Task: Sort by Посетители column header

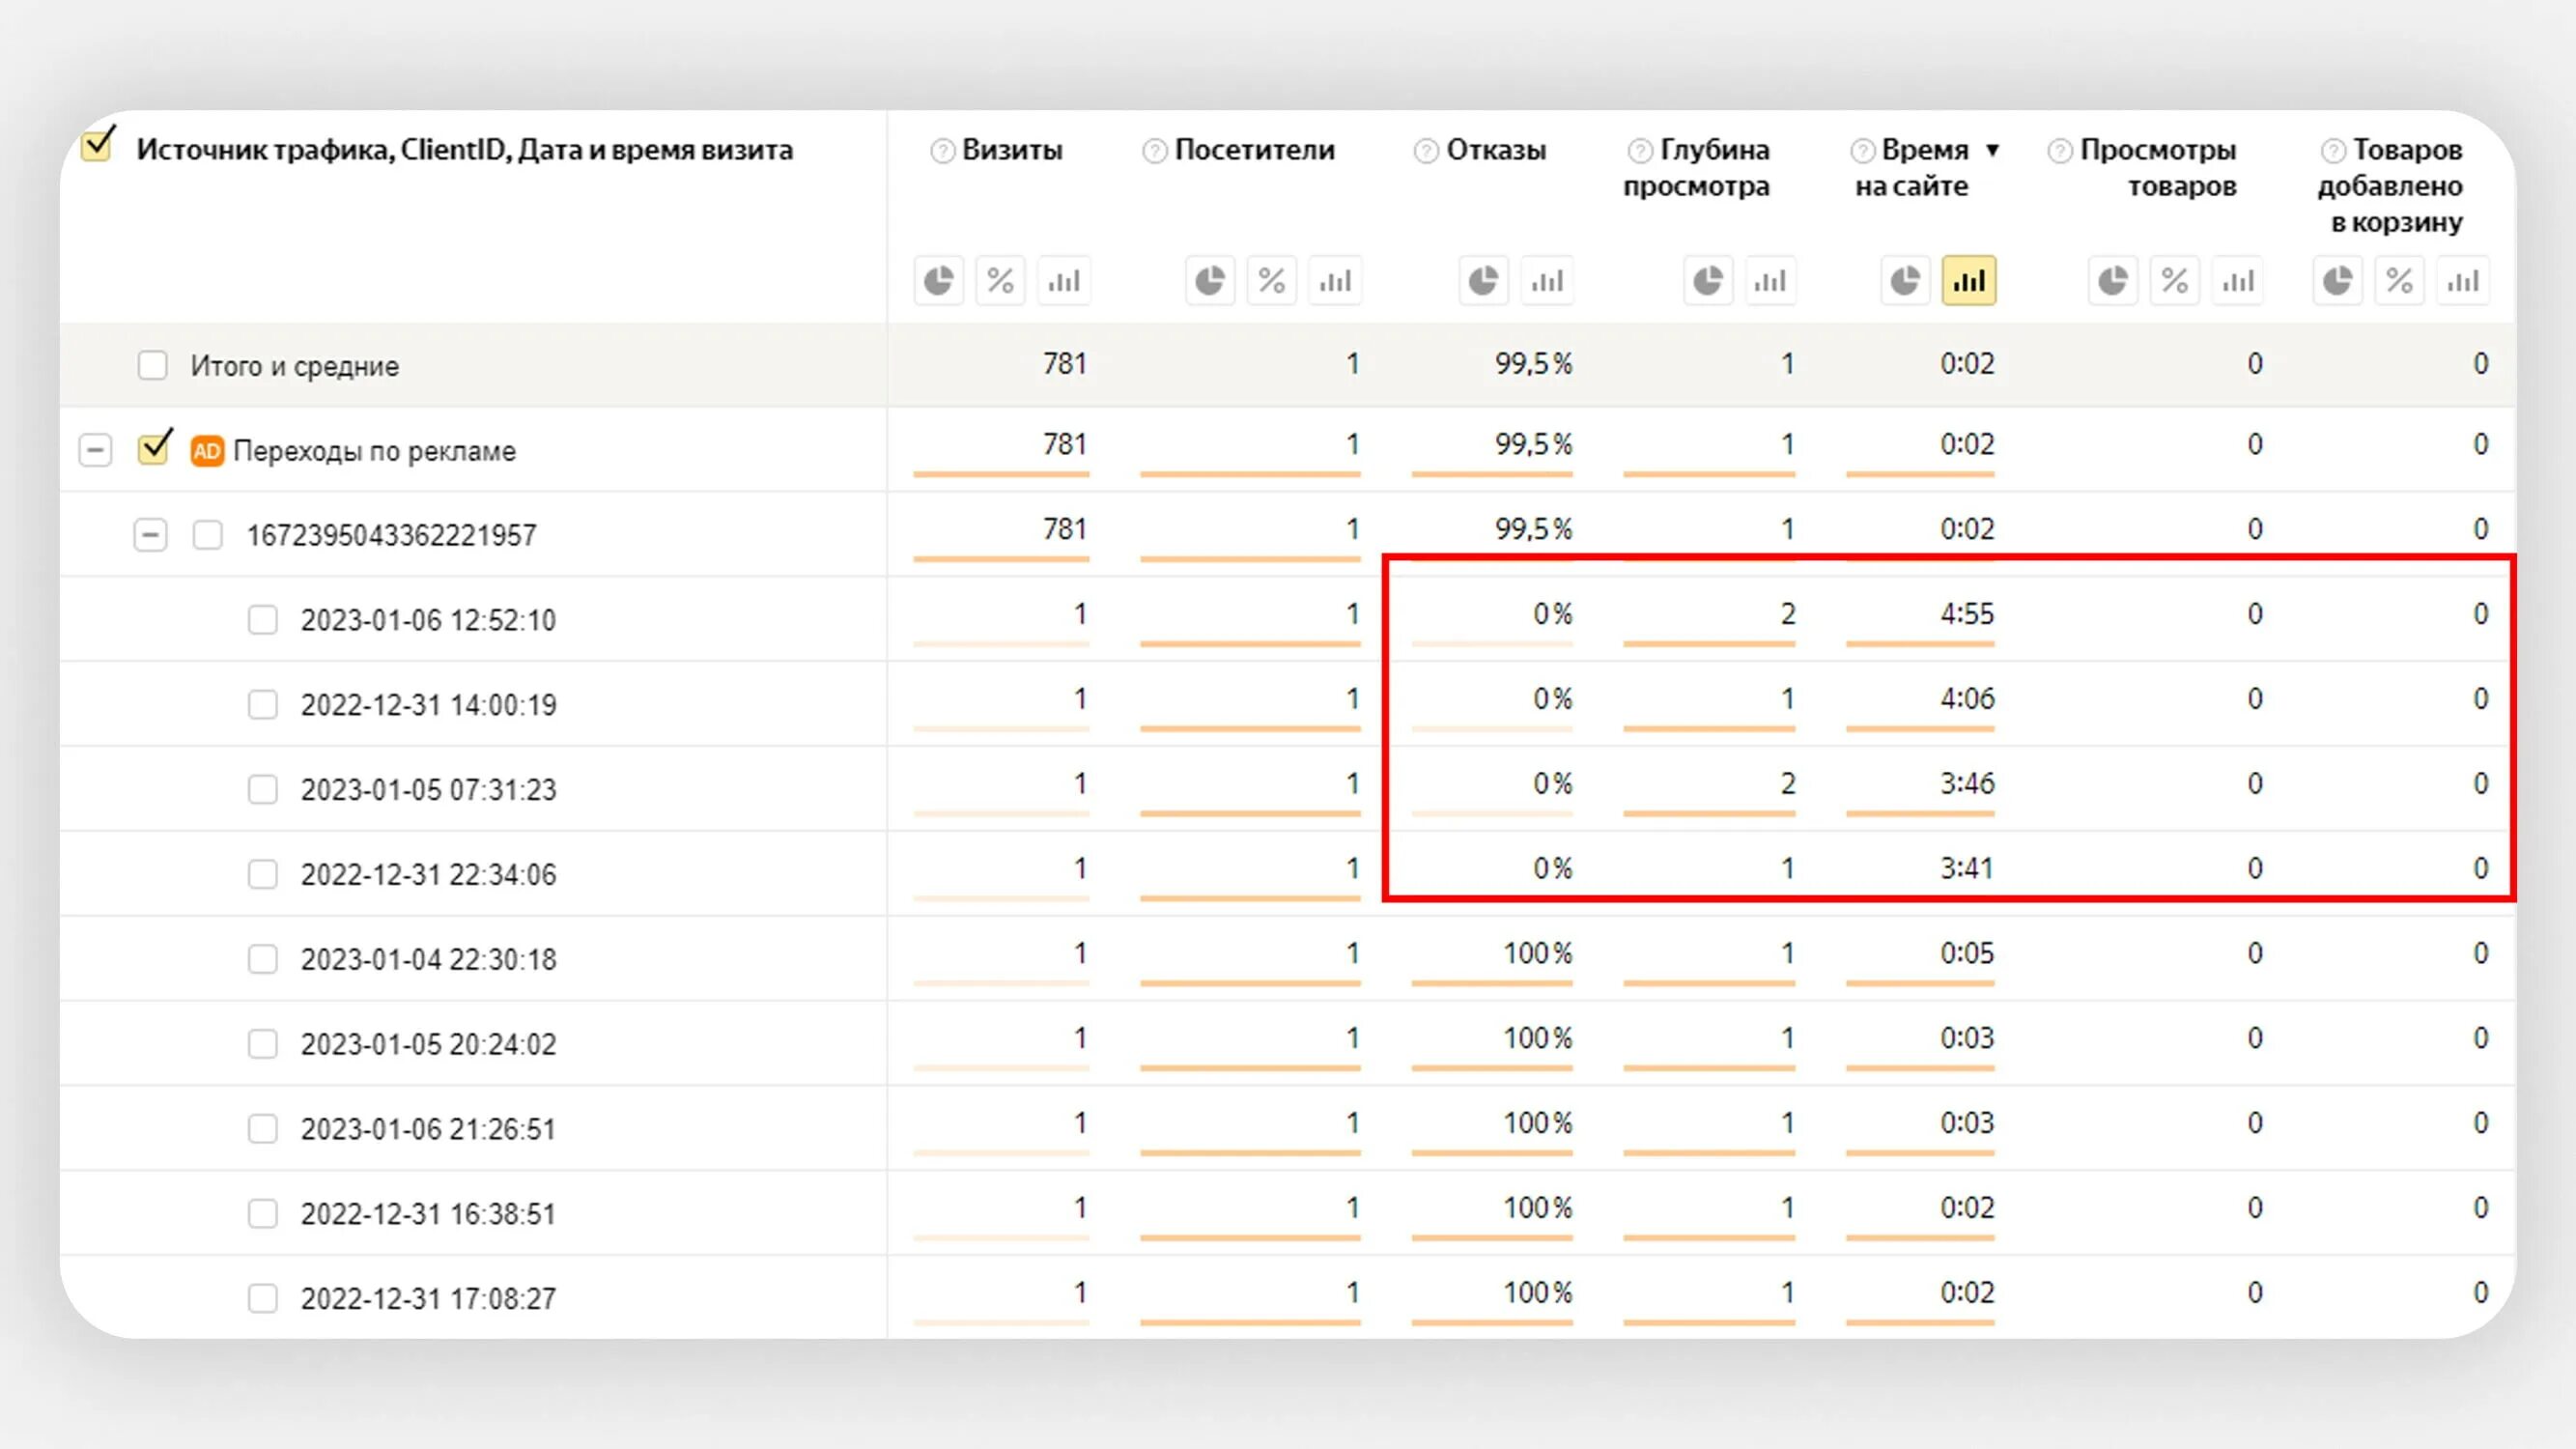Action: pos(1254,150)
